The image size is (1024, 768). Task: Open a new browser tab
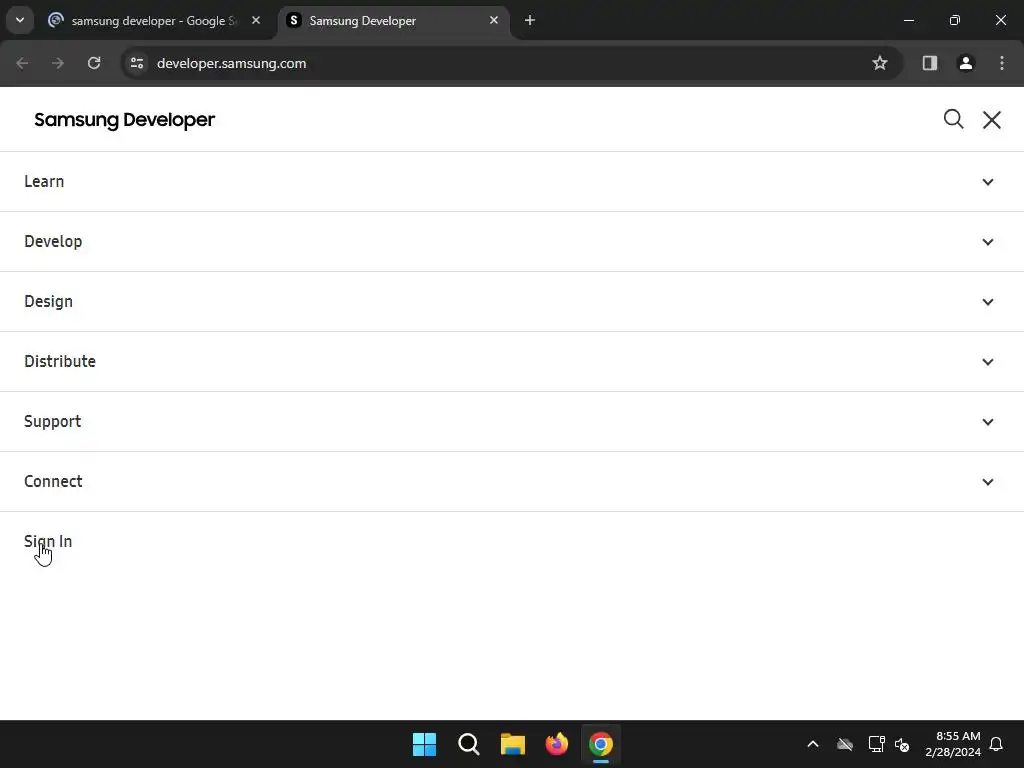coord(530,21)
